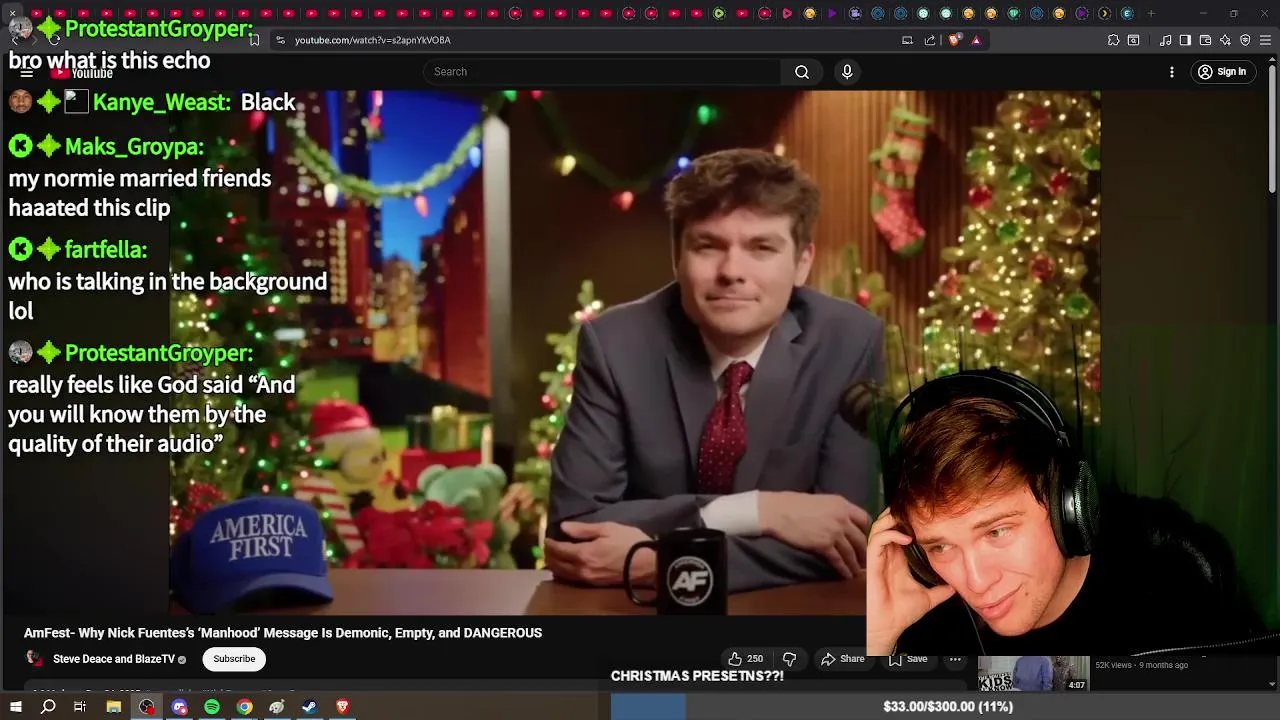
Task: Click the Brave VPN shield icon
Action: pyautogui.click(x=1245, y=40)
